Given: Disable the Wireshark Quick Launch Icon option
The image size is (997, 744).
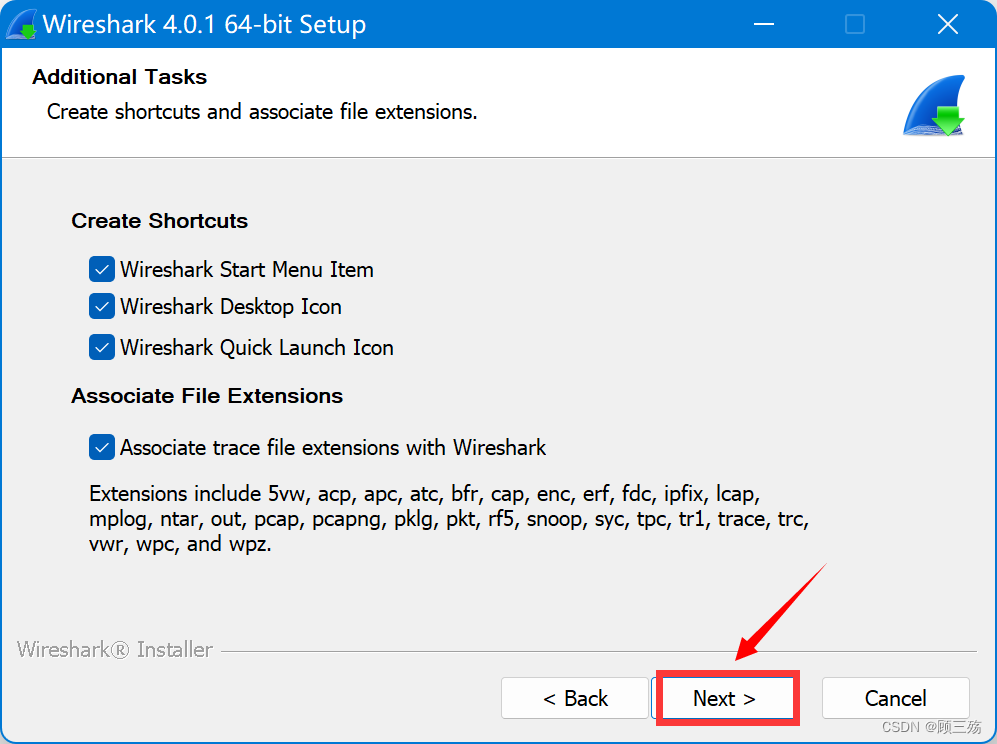Looking at the screenshot, I should [x=102, y=347].
